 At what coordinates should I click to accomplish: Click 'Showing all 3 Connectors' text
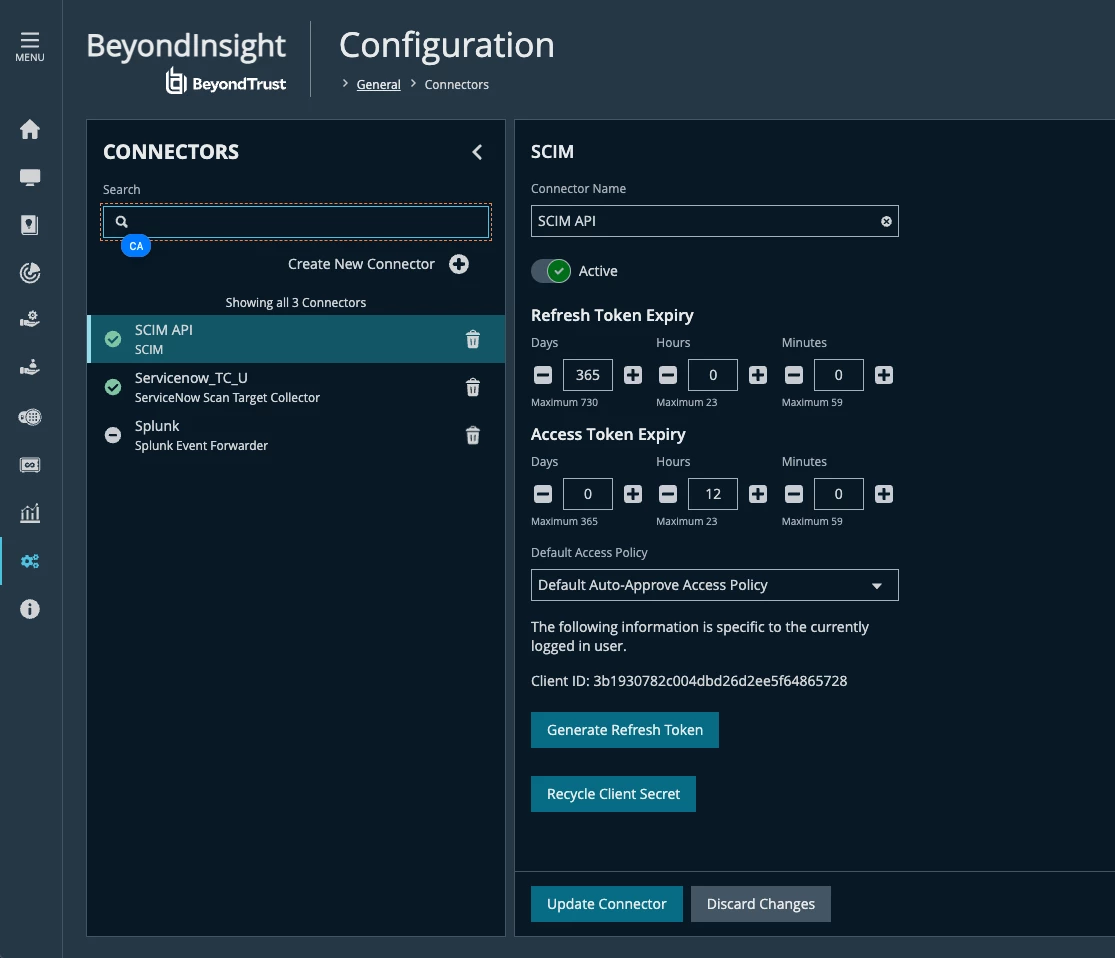click(296, 302)
